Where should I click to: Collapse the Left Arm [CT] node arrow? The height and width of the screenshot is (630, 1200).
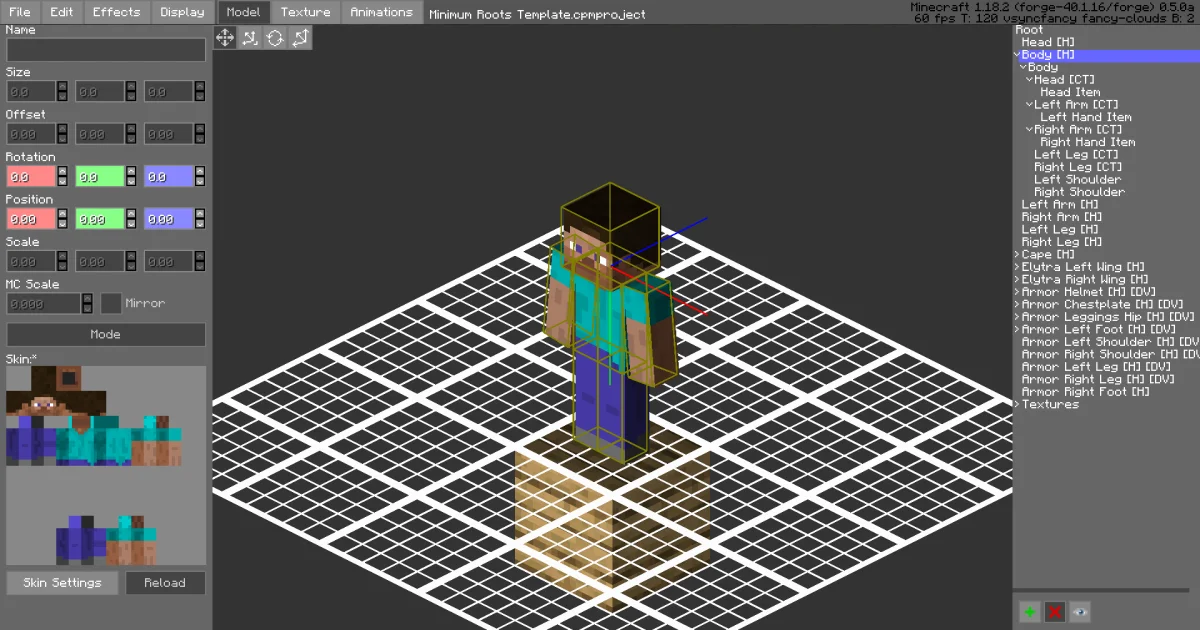pyautogui.click(x=1029, y=105)
